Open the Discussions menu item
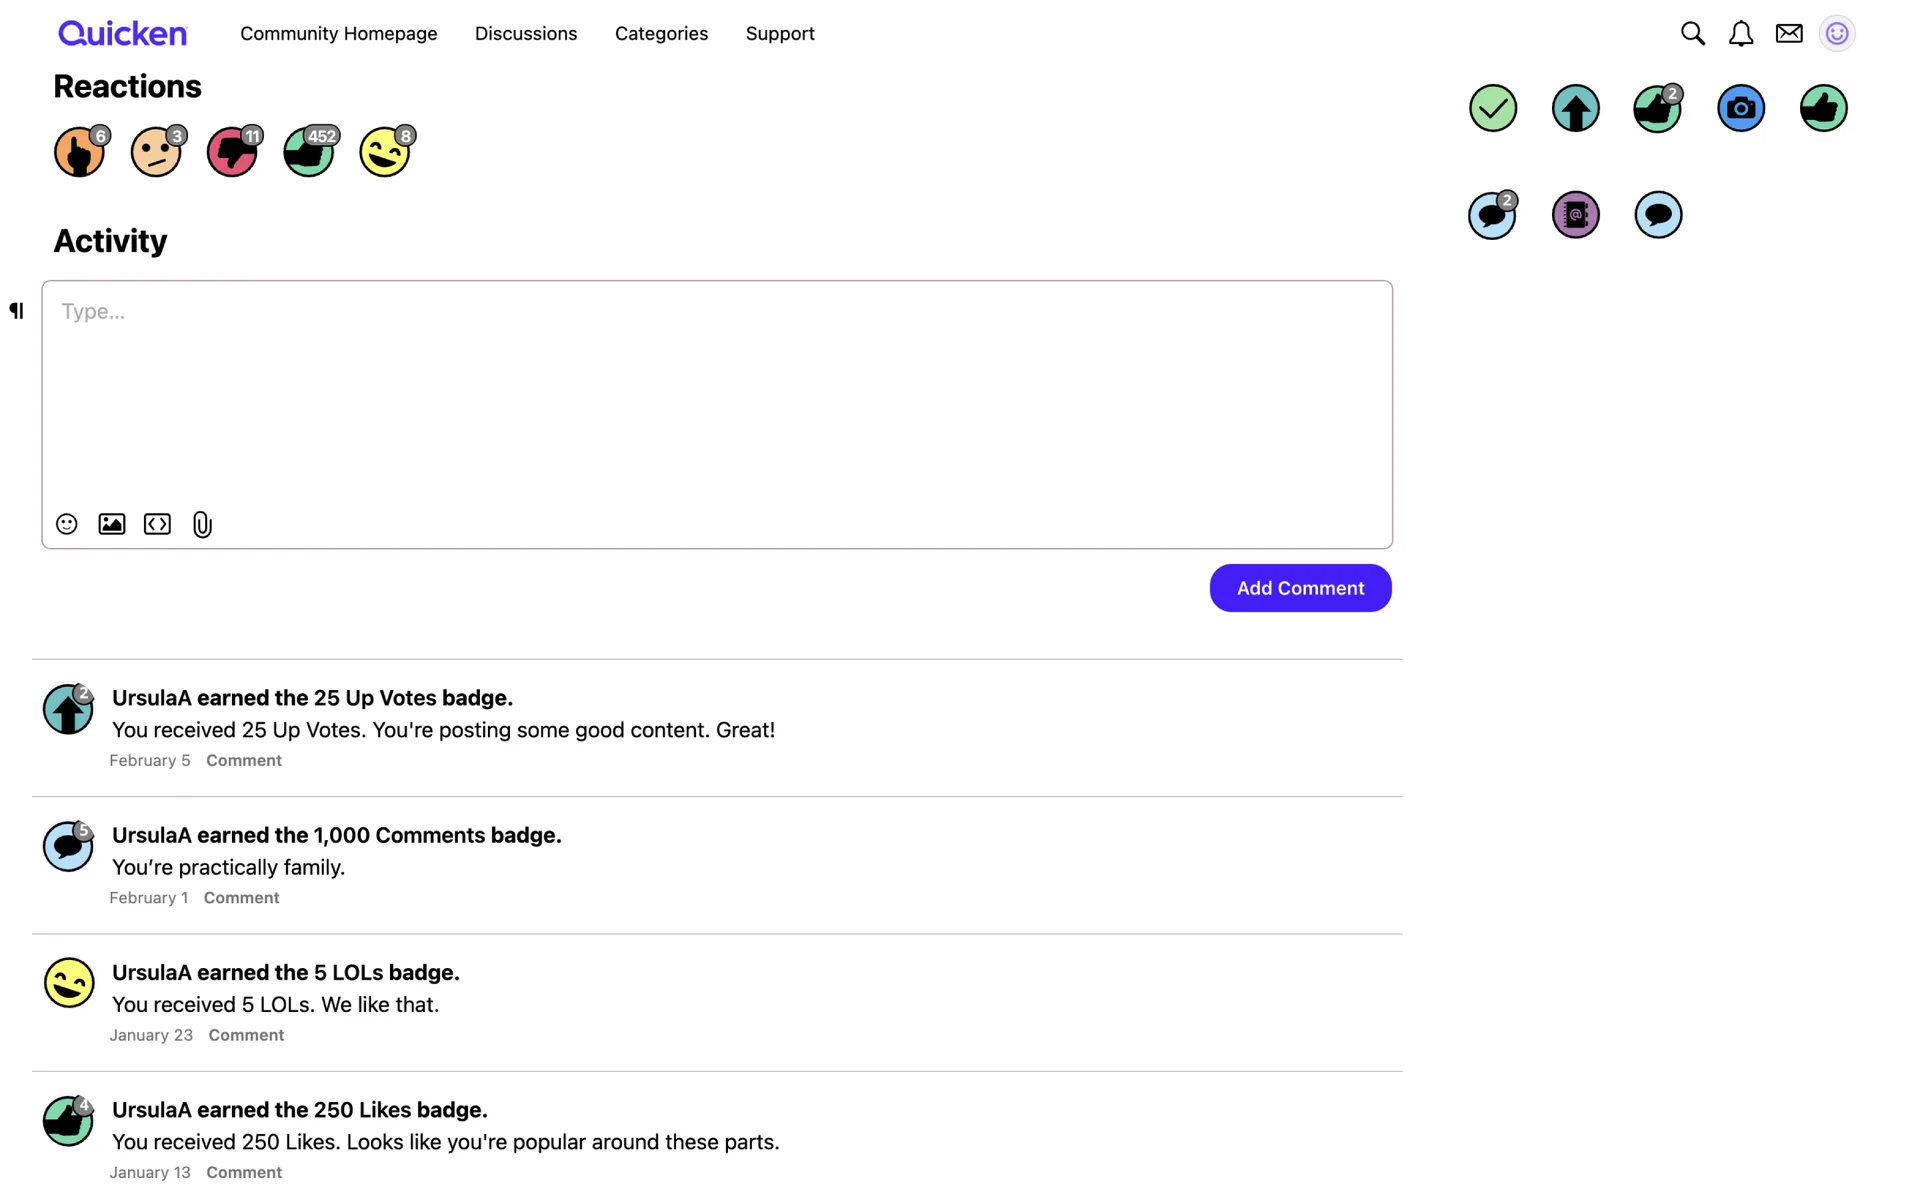The image size is (1920, 1200). 525,34
